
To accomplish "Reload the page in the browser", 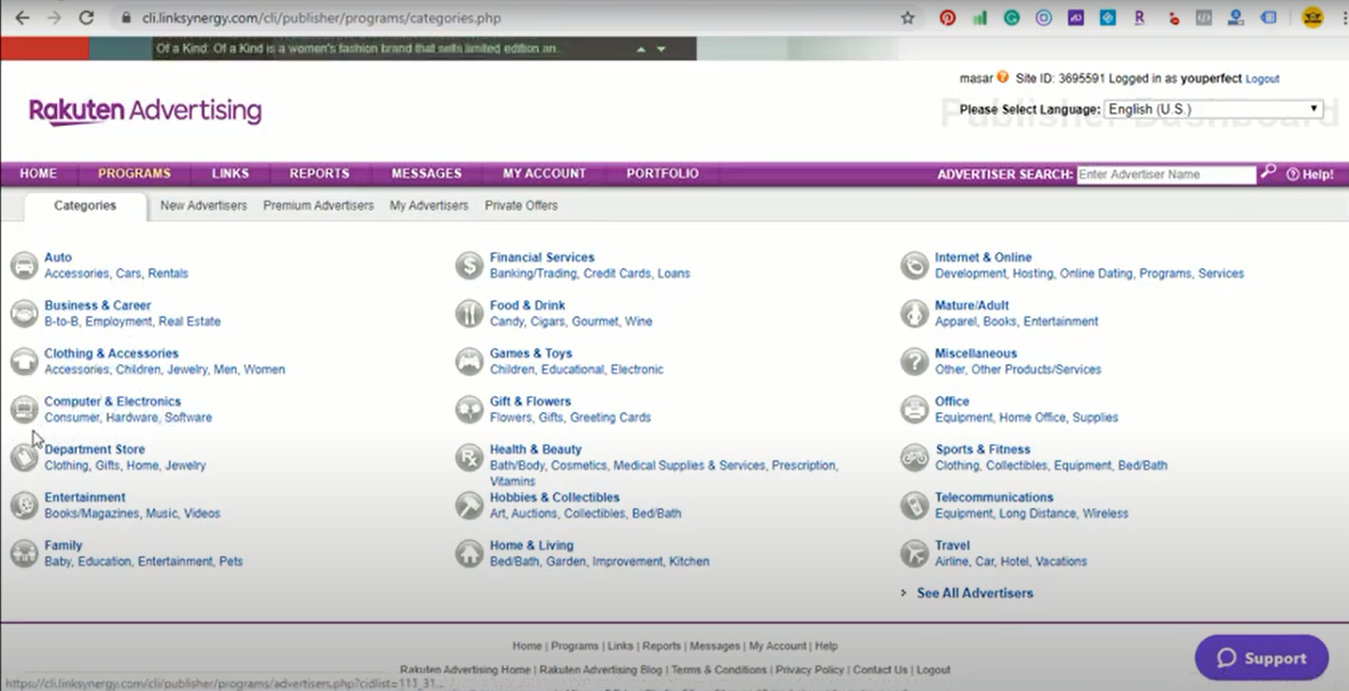I will click(x=86, y=18).
